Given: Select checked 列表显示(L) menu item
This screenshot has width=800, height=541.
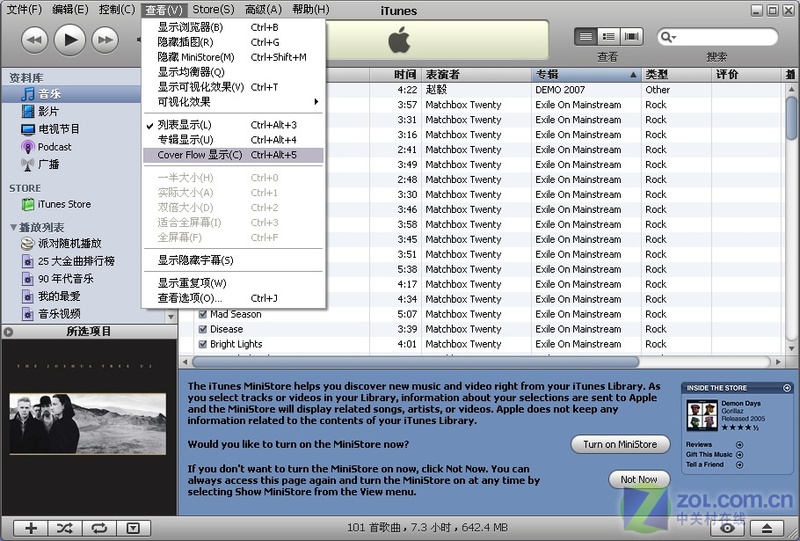Looking at the screenshot, I should click(x=233, y=125).
